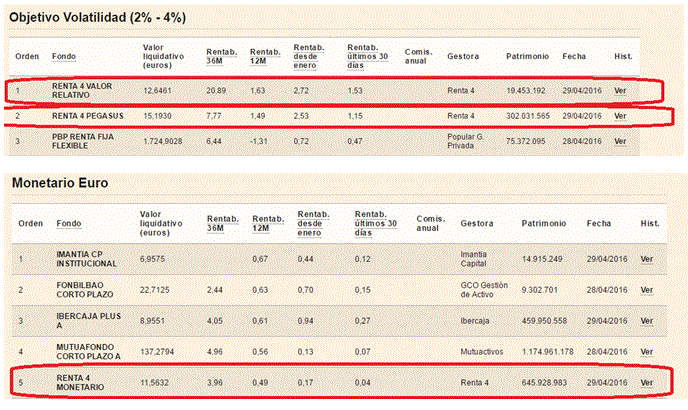Click gestora Popular G. Privada

[466, 141]
